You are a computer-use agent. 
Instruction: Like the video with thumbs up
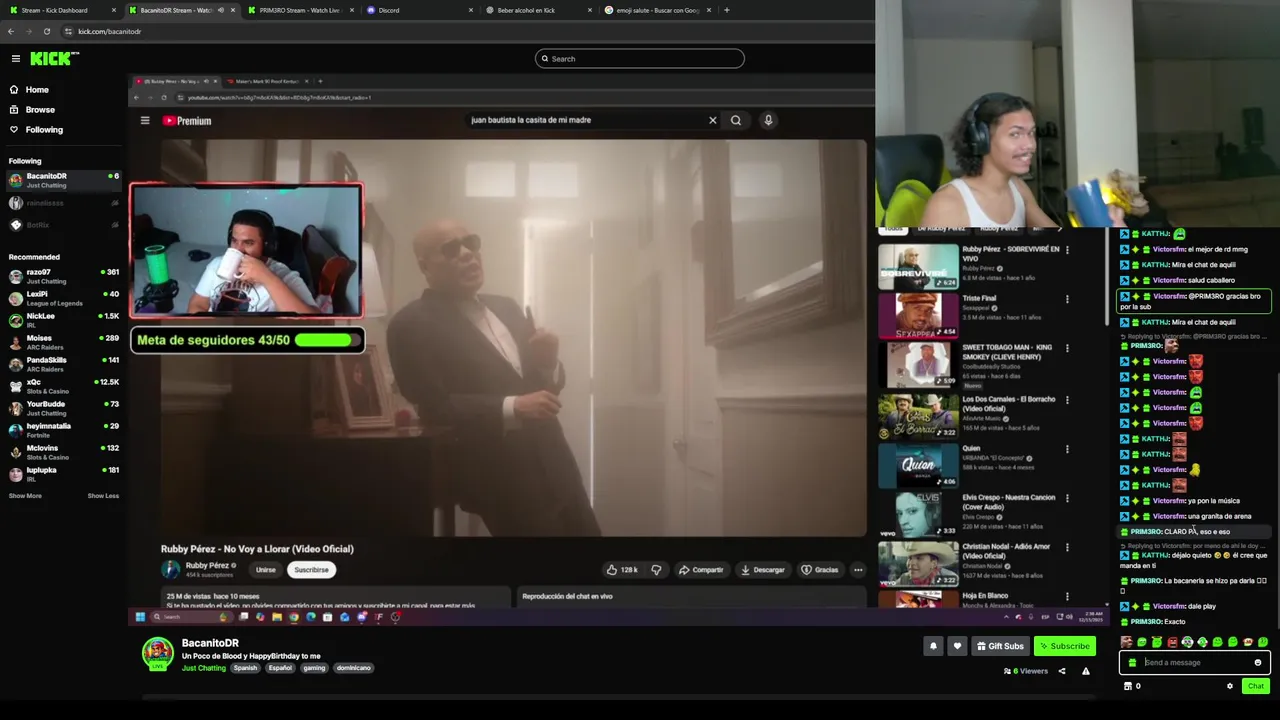tap(621, 570)
